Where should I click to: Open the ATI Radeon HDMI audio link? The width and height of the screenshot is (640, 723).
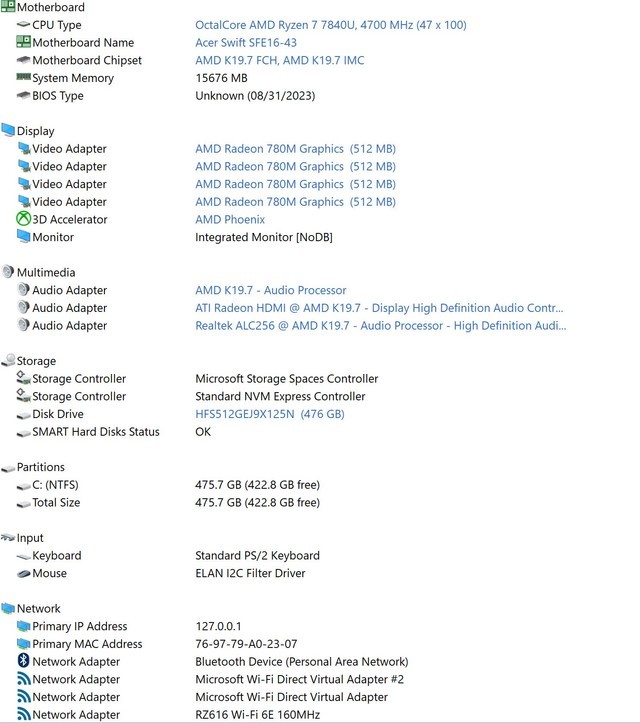[379, 308]
